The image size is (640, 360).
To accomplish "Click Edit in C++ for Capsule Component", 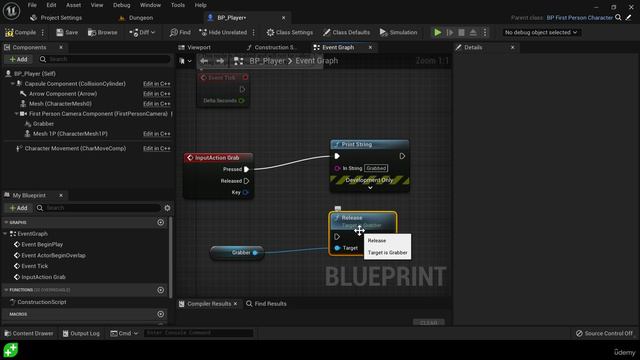I will (x=157, y=84).
